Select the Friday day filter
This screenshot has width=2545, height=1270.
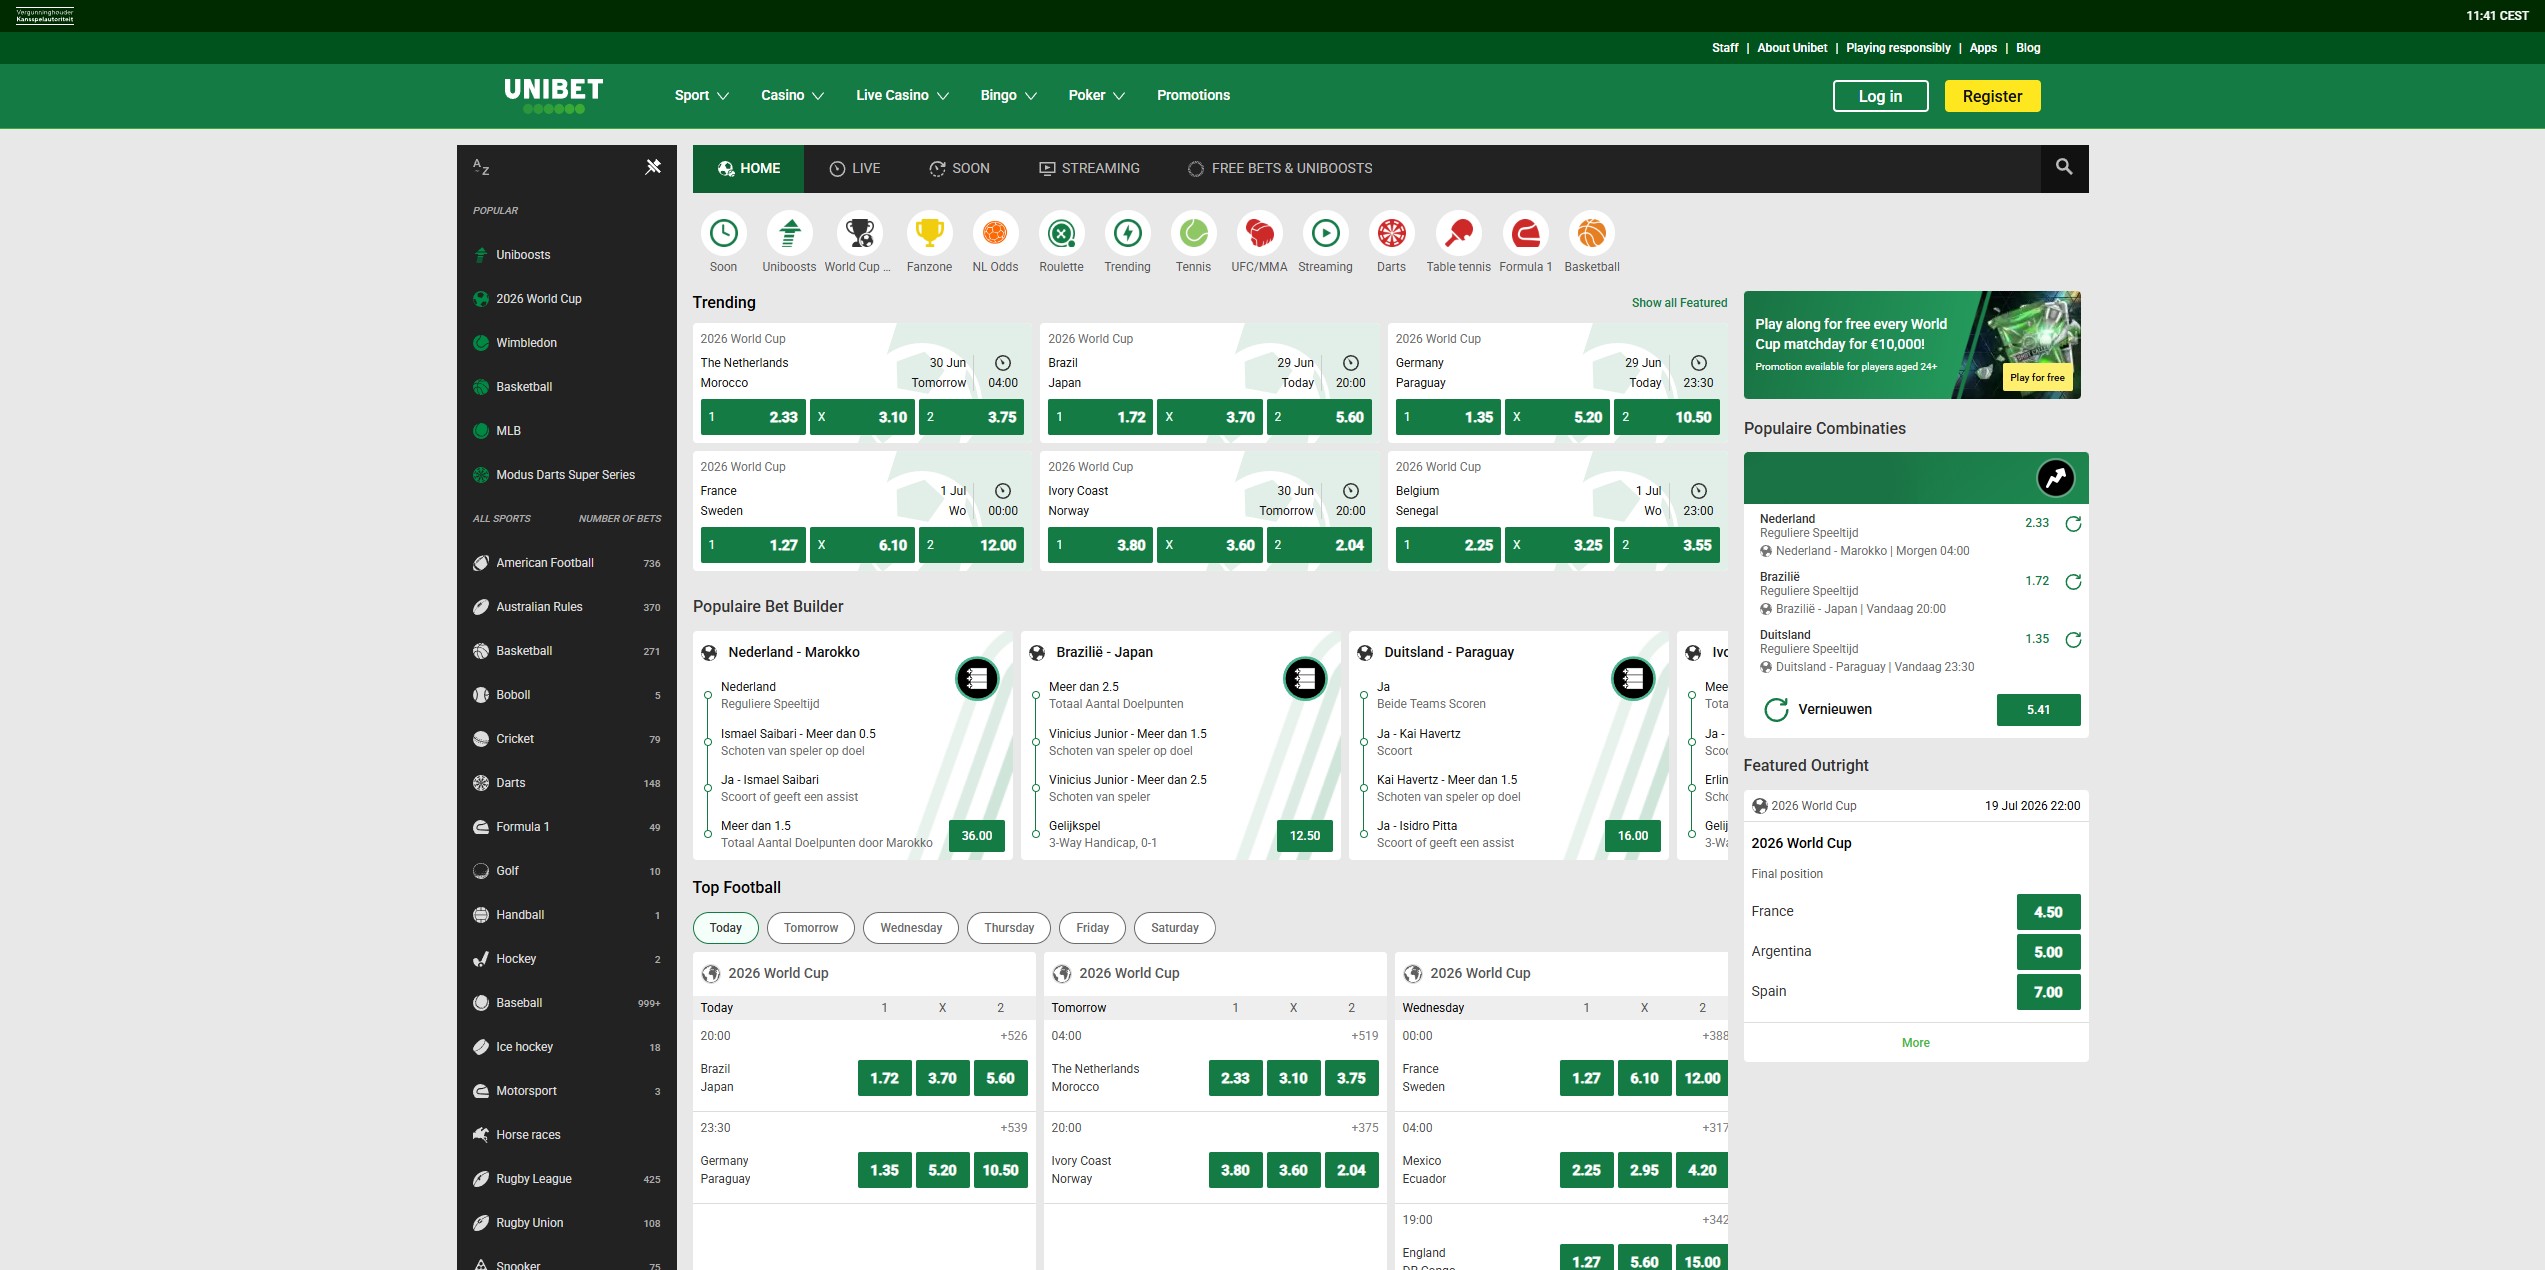click(x=1092, y=928)
